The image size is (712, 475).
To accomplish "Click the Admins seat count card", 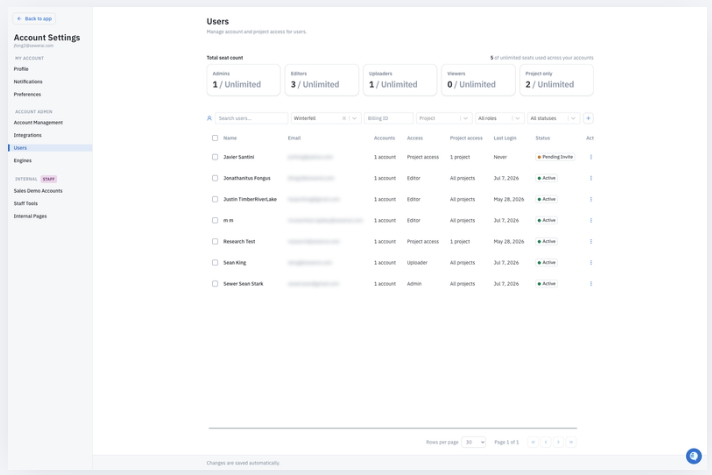I will [x=243, y=80].
